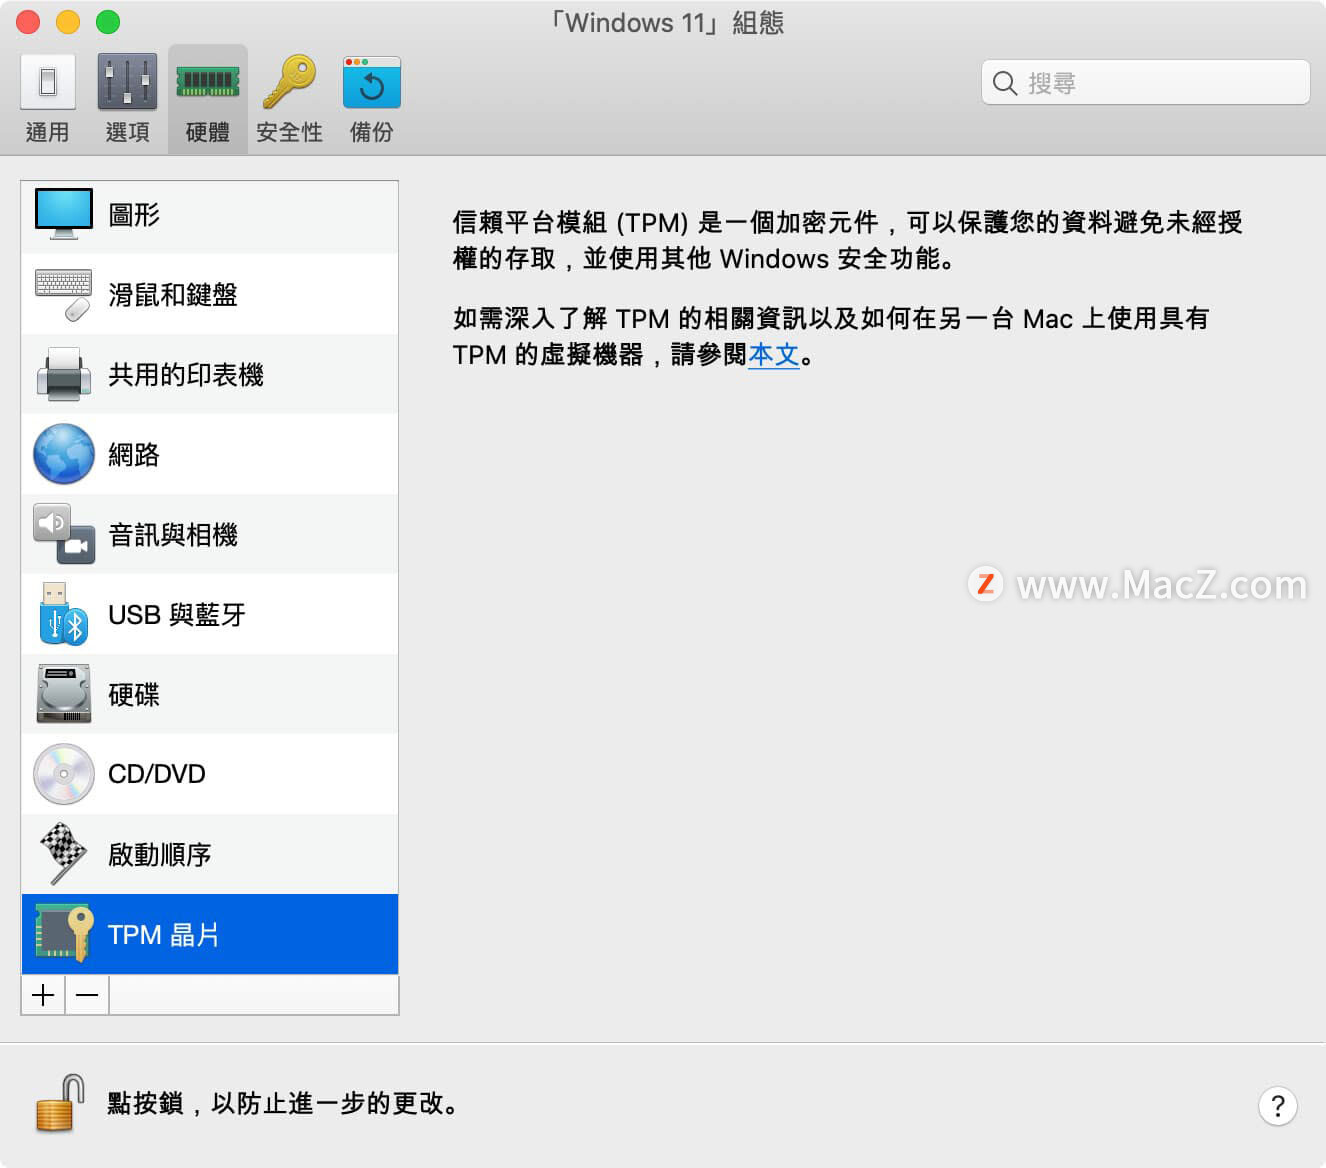Select the 硬碟 text in the sidebar
The height and width of the screenshot is (1168, 1326).
134,694
